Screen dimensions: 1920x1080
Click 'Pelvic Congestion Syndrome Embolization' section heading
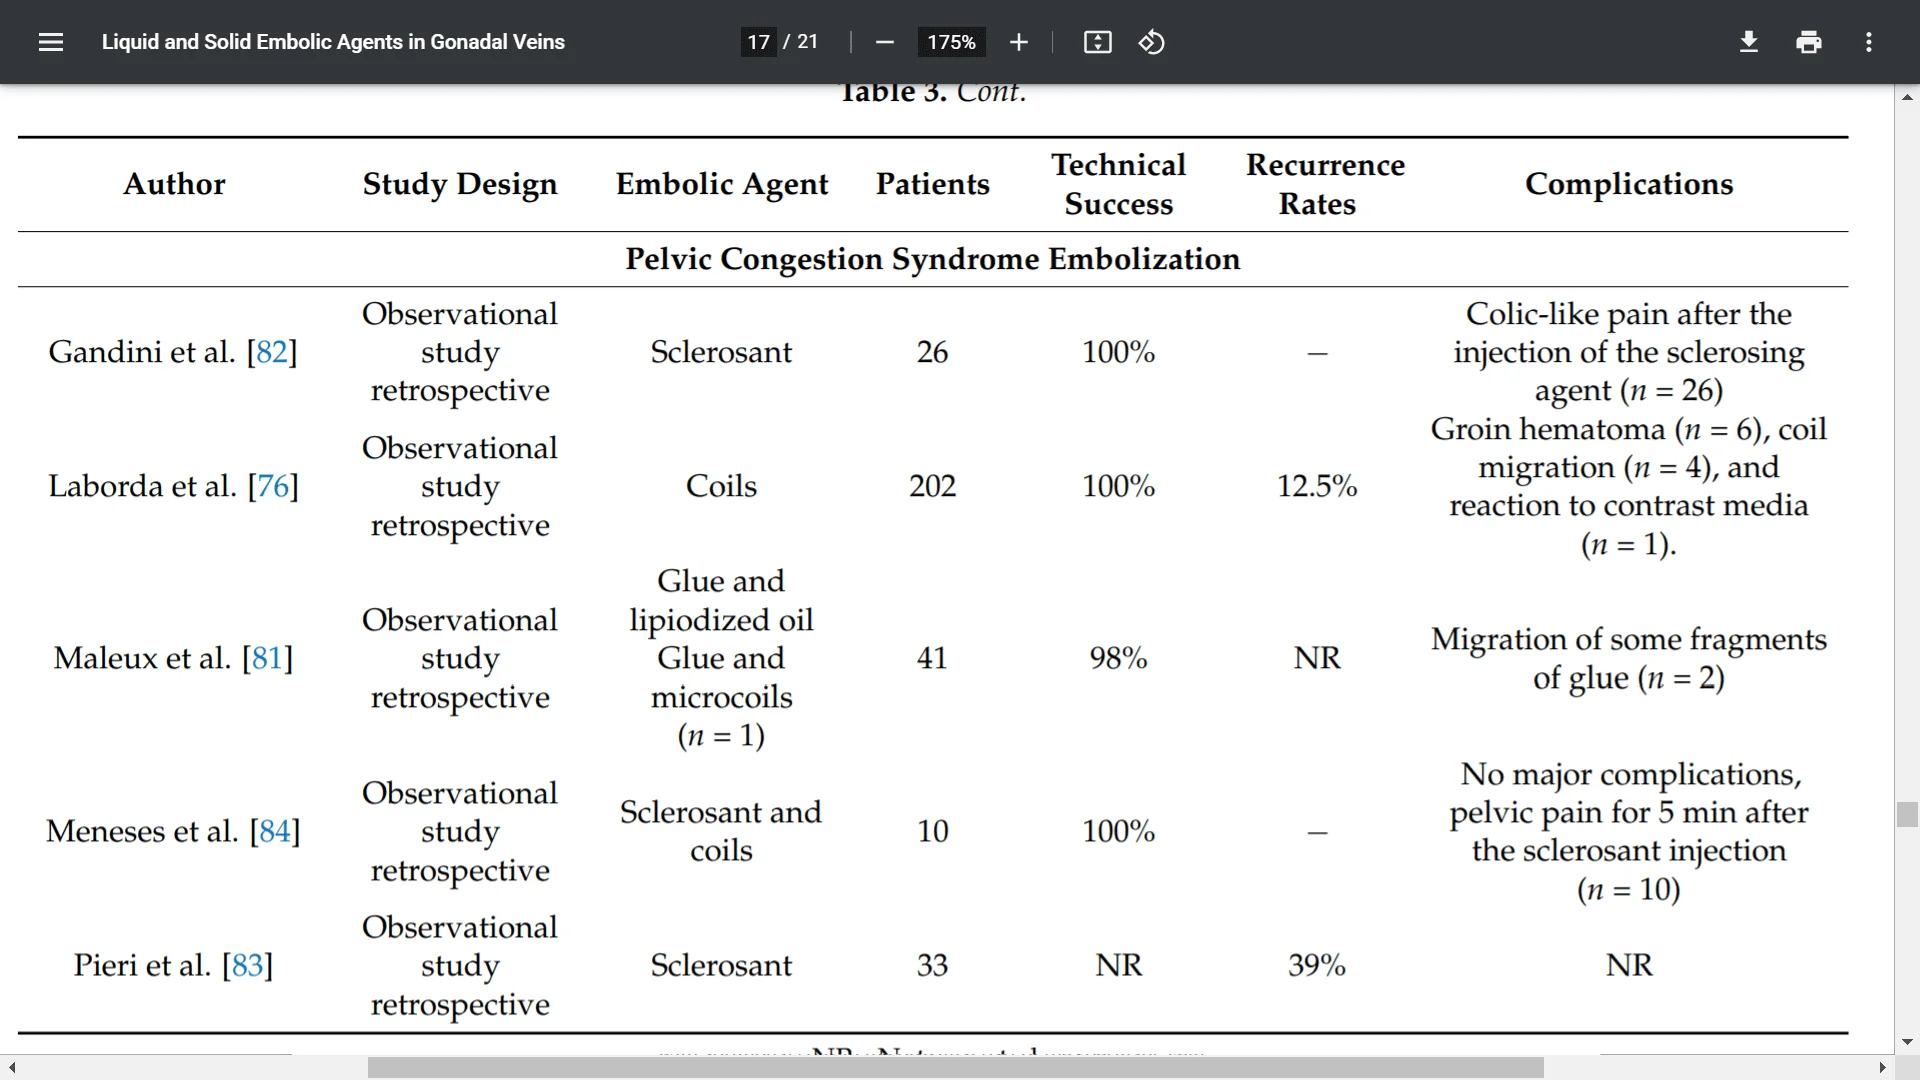pos(932,259)
